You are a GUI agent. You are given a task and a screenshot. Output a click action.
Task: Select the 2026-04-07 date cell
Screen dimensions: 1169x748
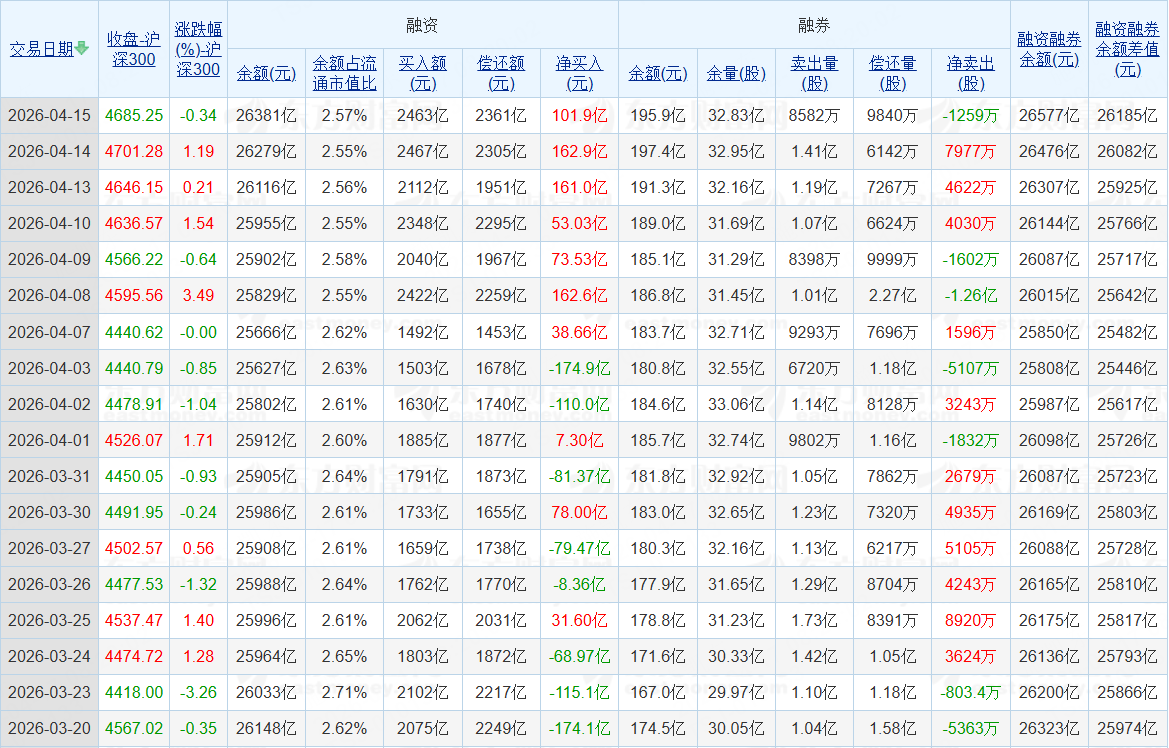(x=49, y=332)
